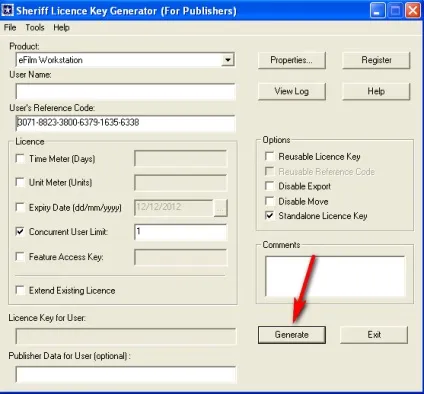Viewport: 424px width, 394px height.
Task: Minimize the Sheriff Licence Key Generator window
Action: pyautogui.click(x=377, y=11)
